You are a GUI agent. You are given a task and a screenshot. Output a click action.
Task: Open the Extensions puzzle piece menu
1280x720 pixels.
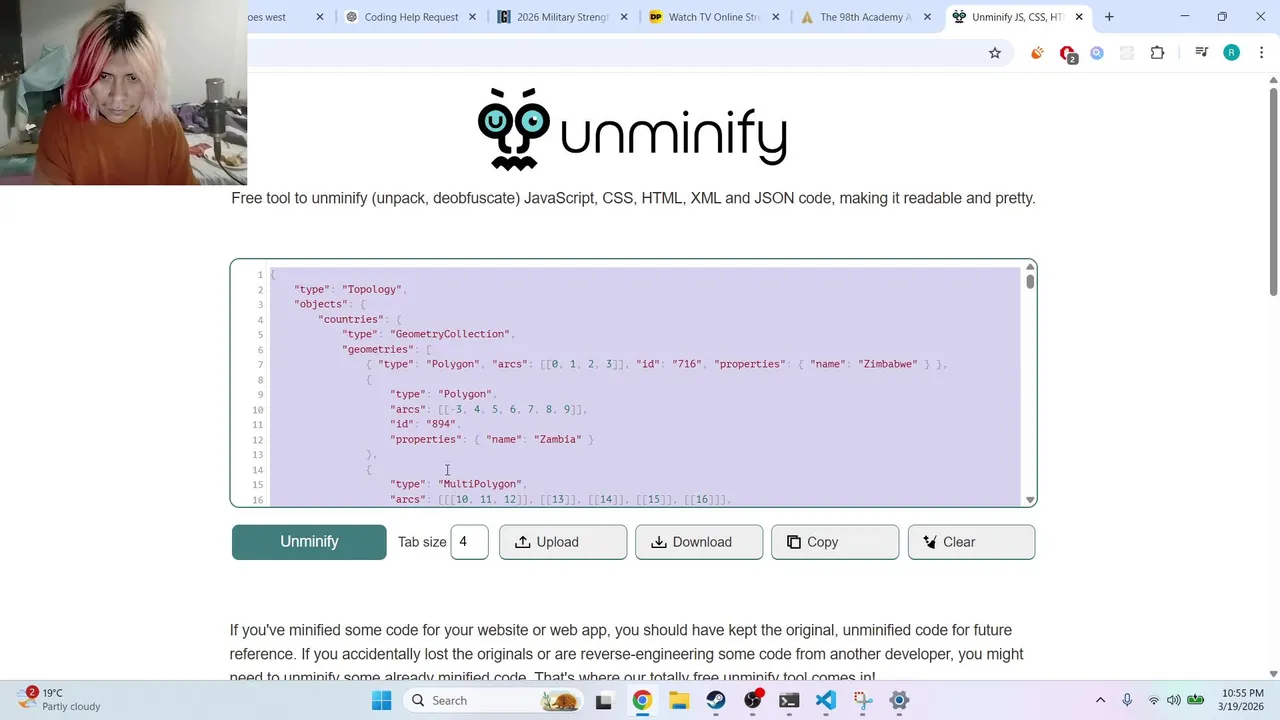coord(1157,53)
